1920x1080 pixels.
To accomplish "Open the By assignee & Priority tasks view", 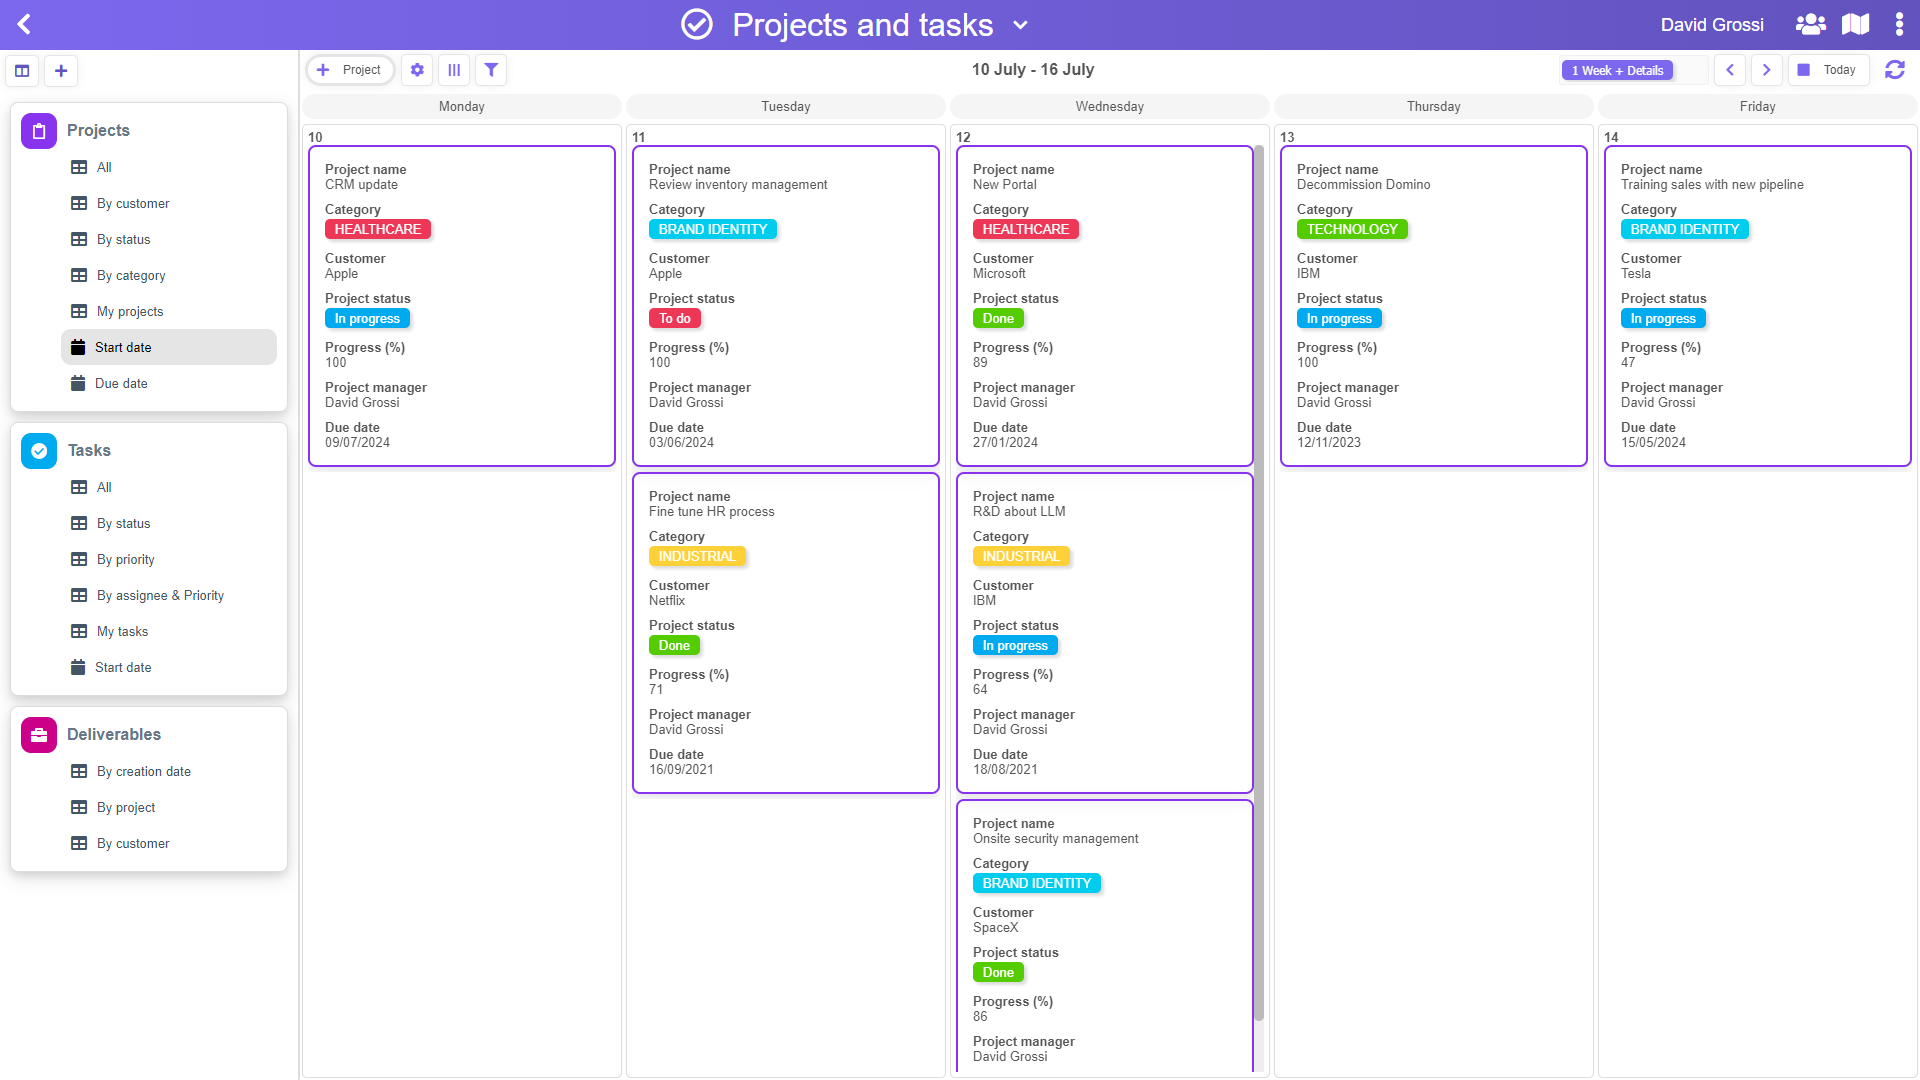I will click(x=160, y=595).
